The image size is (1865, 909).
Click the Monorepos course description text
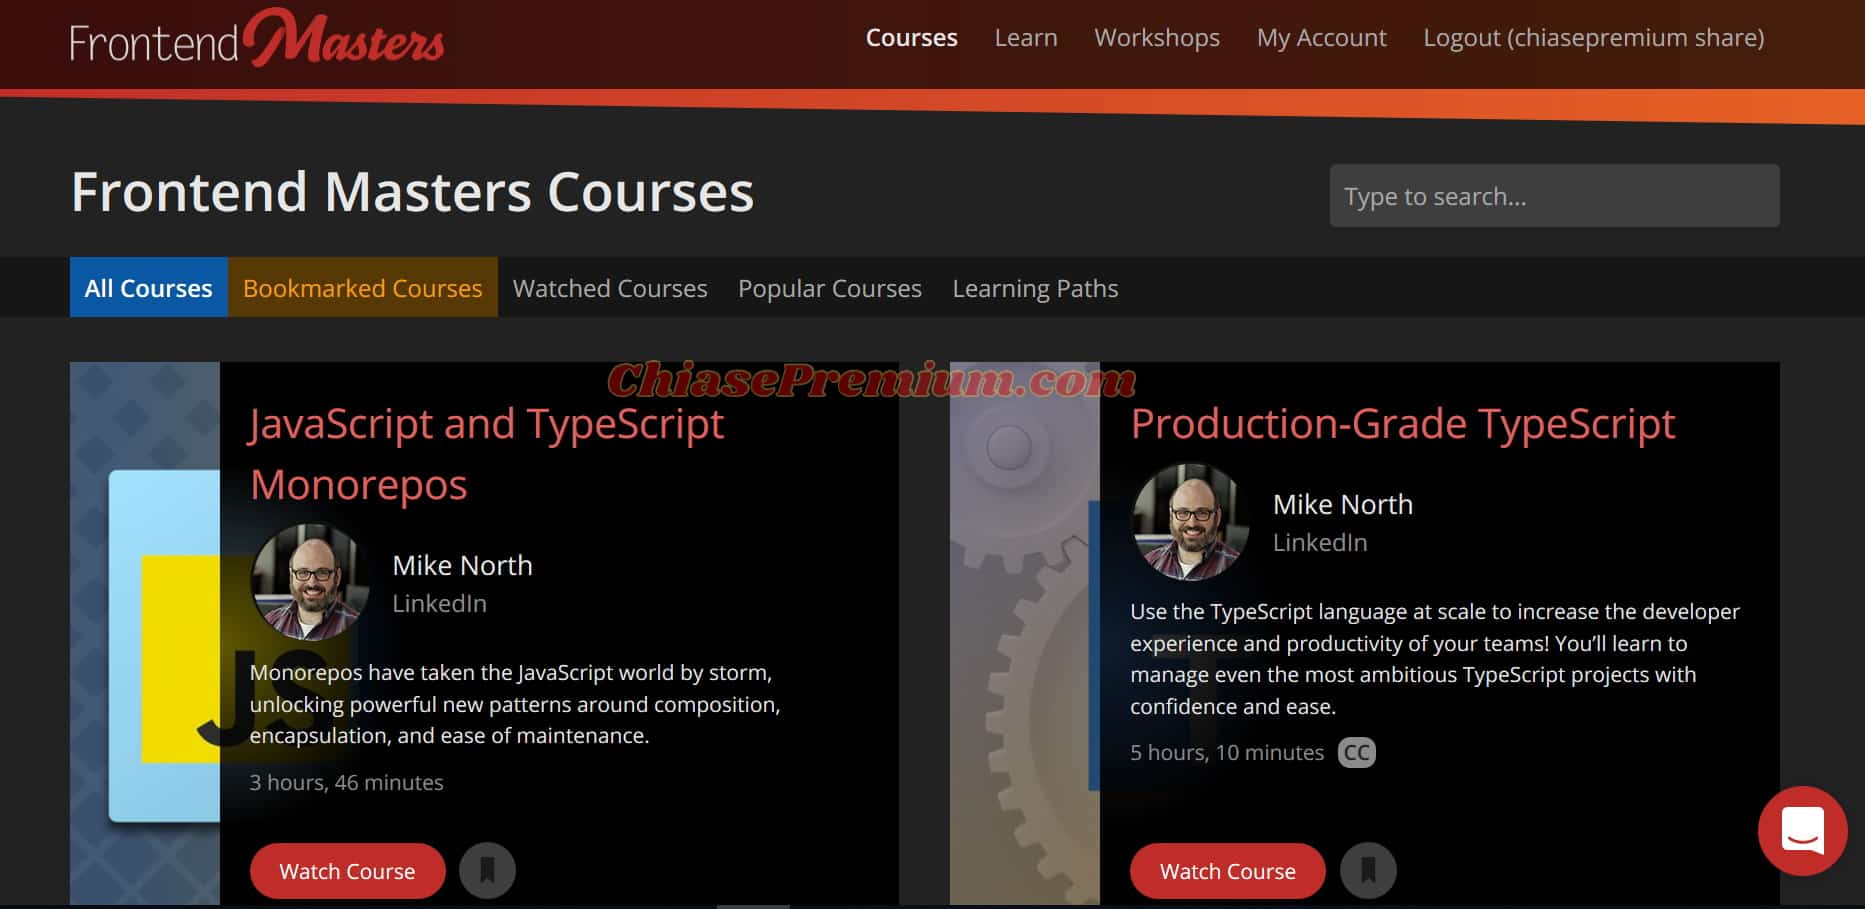(x=515, y=704)
